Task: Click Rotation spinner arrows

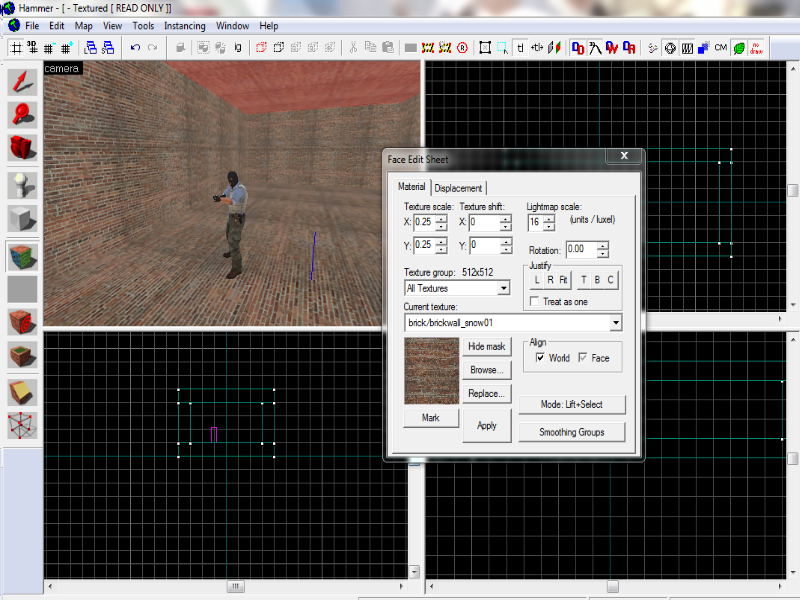Action: (603, 249)
